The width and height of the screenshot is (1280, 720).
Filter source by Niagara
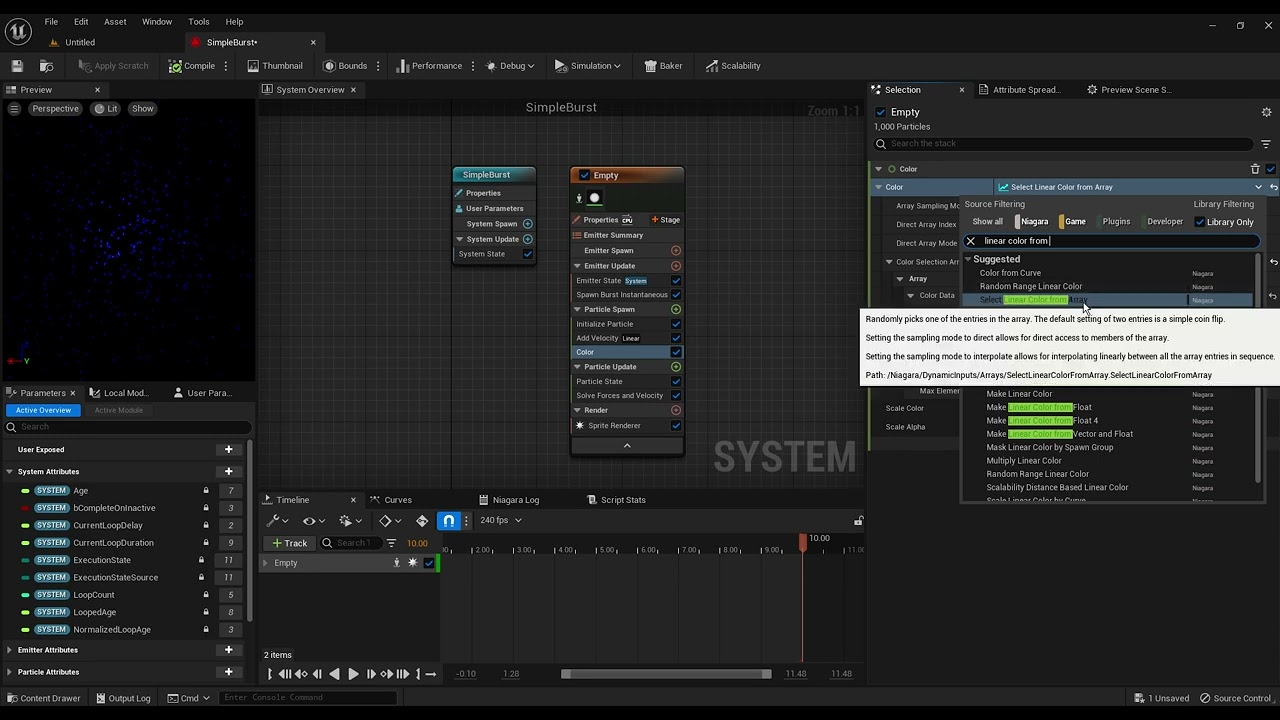coord(1033,222)
